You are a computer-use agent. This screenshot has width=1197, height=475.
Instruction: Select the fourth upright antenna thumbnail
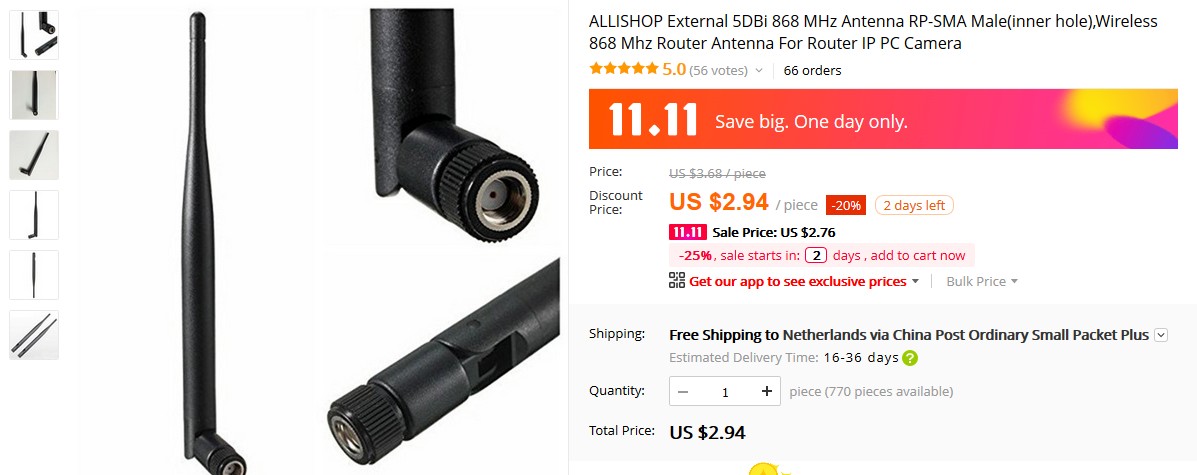tap(34, 215)
